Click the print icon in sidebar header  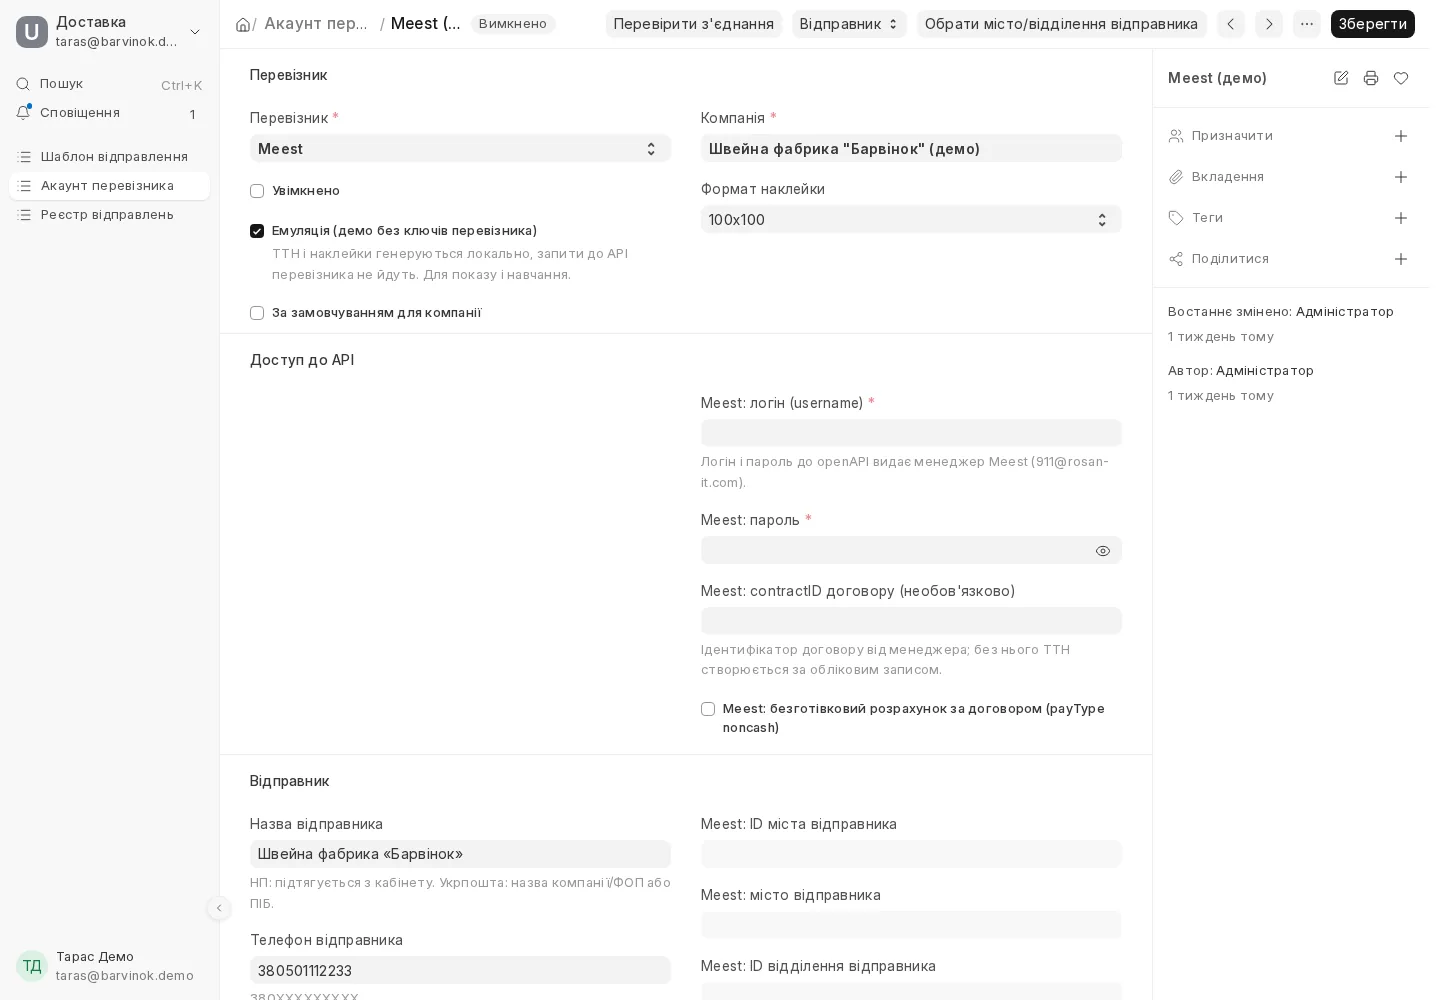tap(1371, 78)
